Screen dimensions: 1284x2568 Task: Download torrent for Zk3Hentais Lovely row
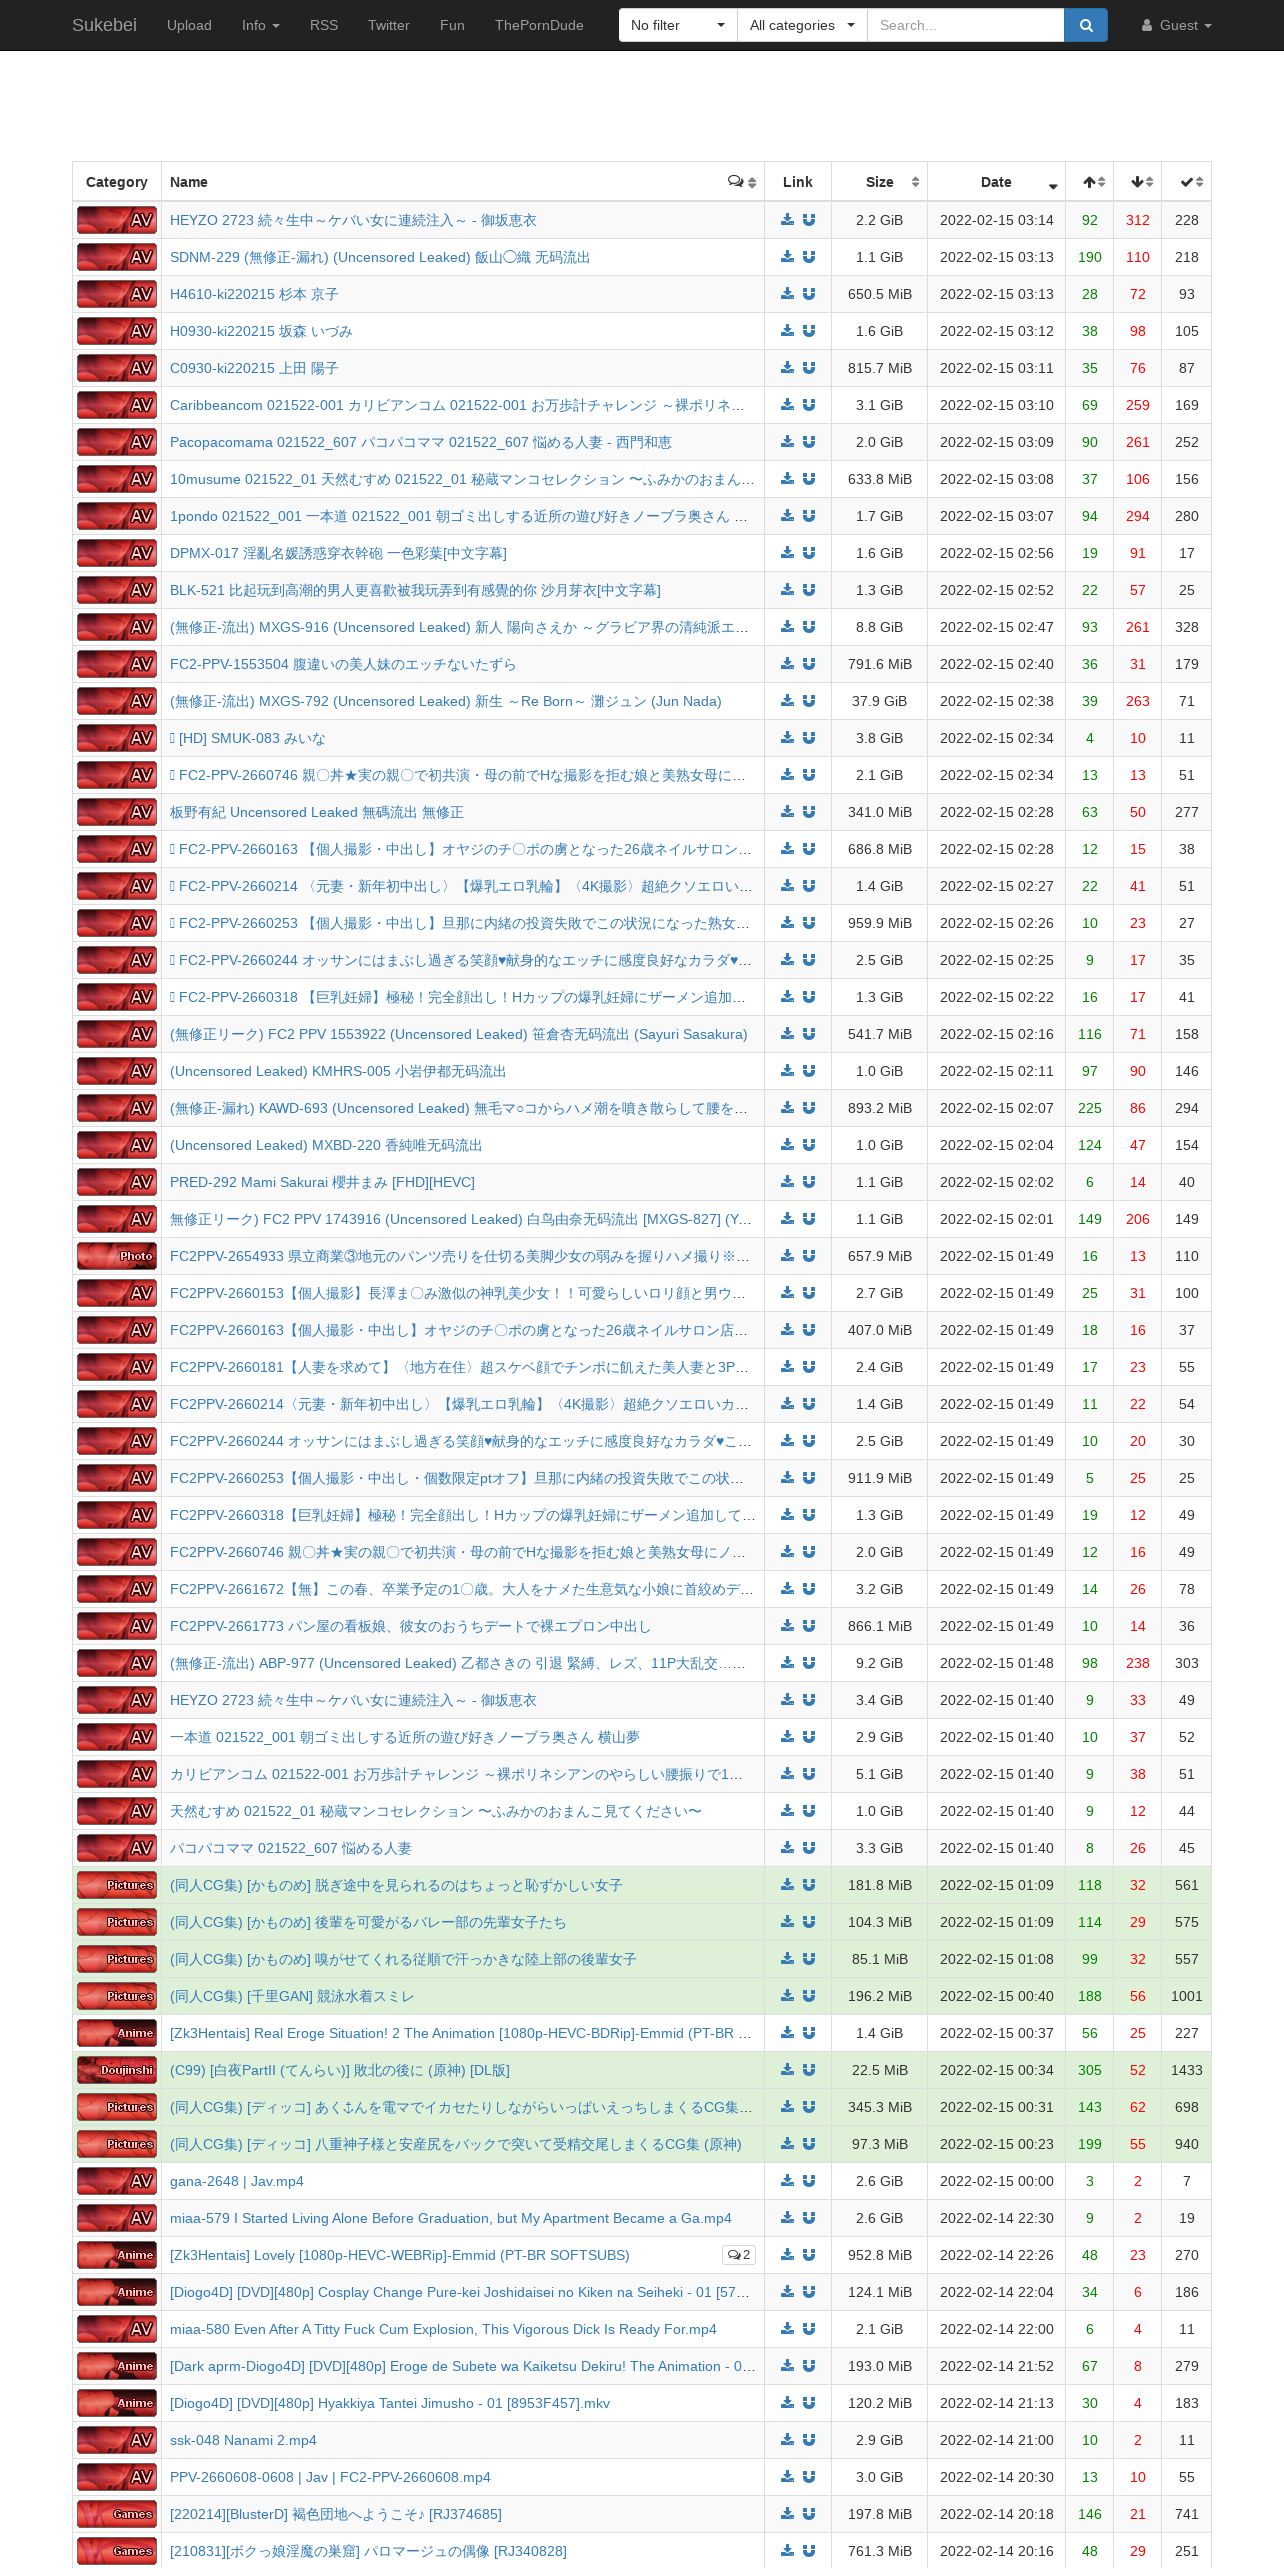pyautogui.click(x=788, y=2255)
